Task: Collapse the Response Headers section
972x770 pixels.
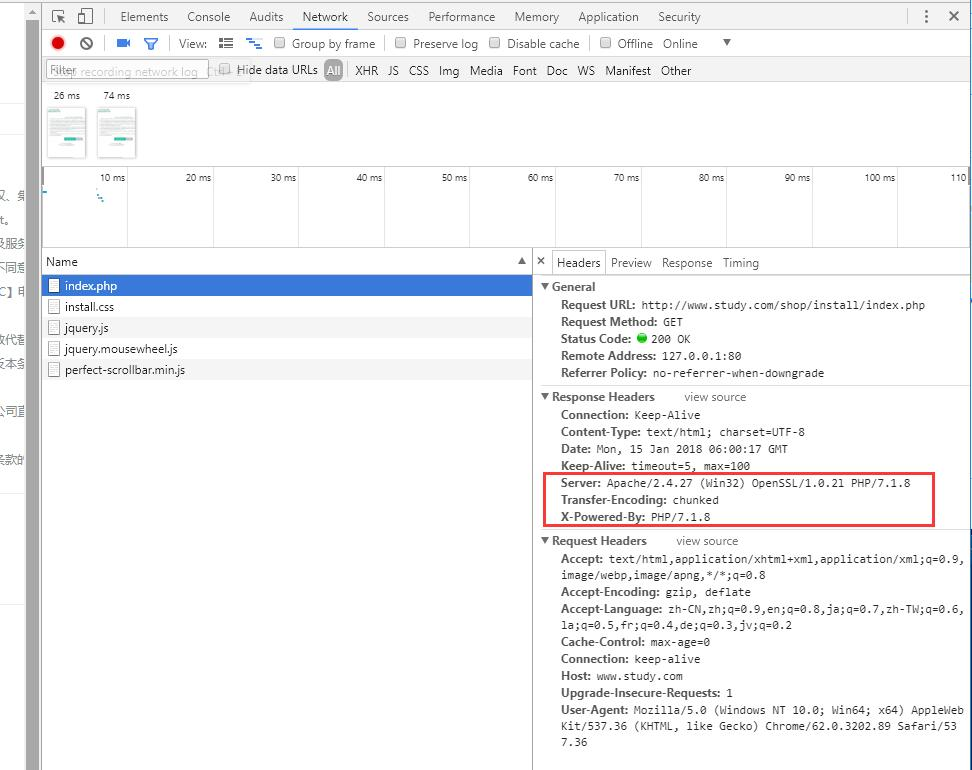Action: click(545, 396)
